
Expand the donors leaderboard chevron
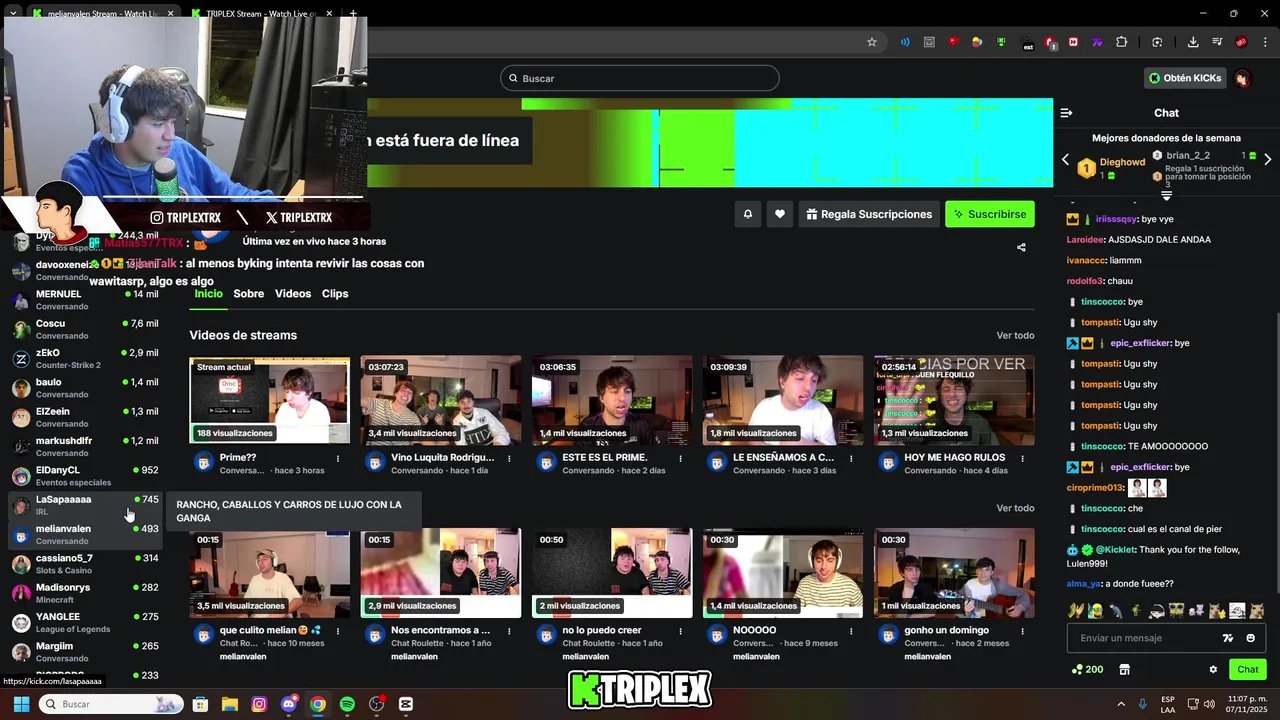click(1166, 196)
